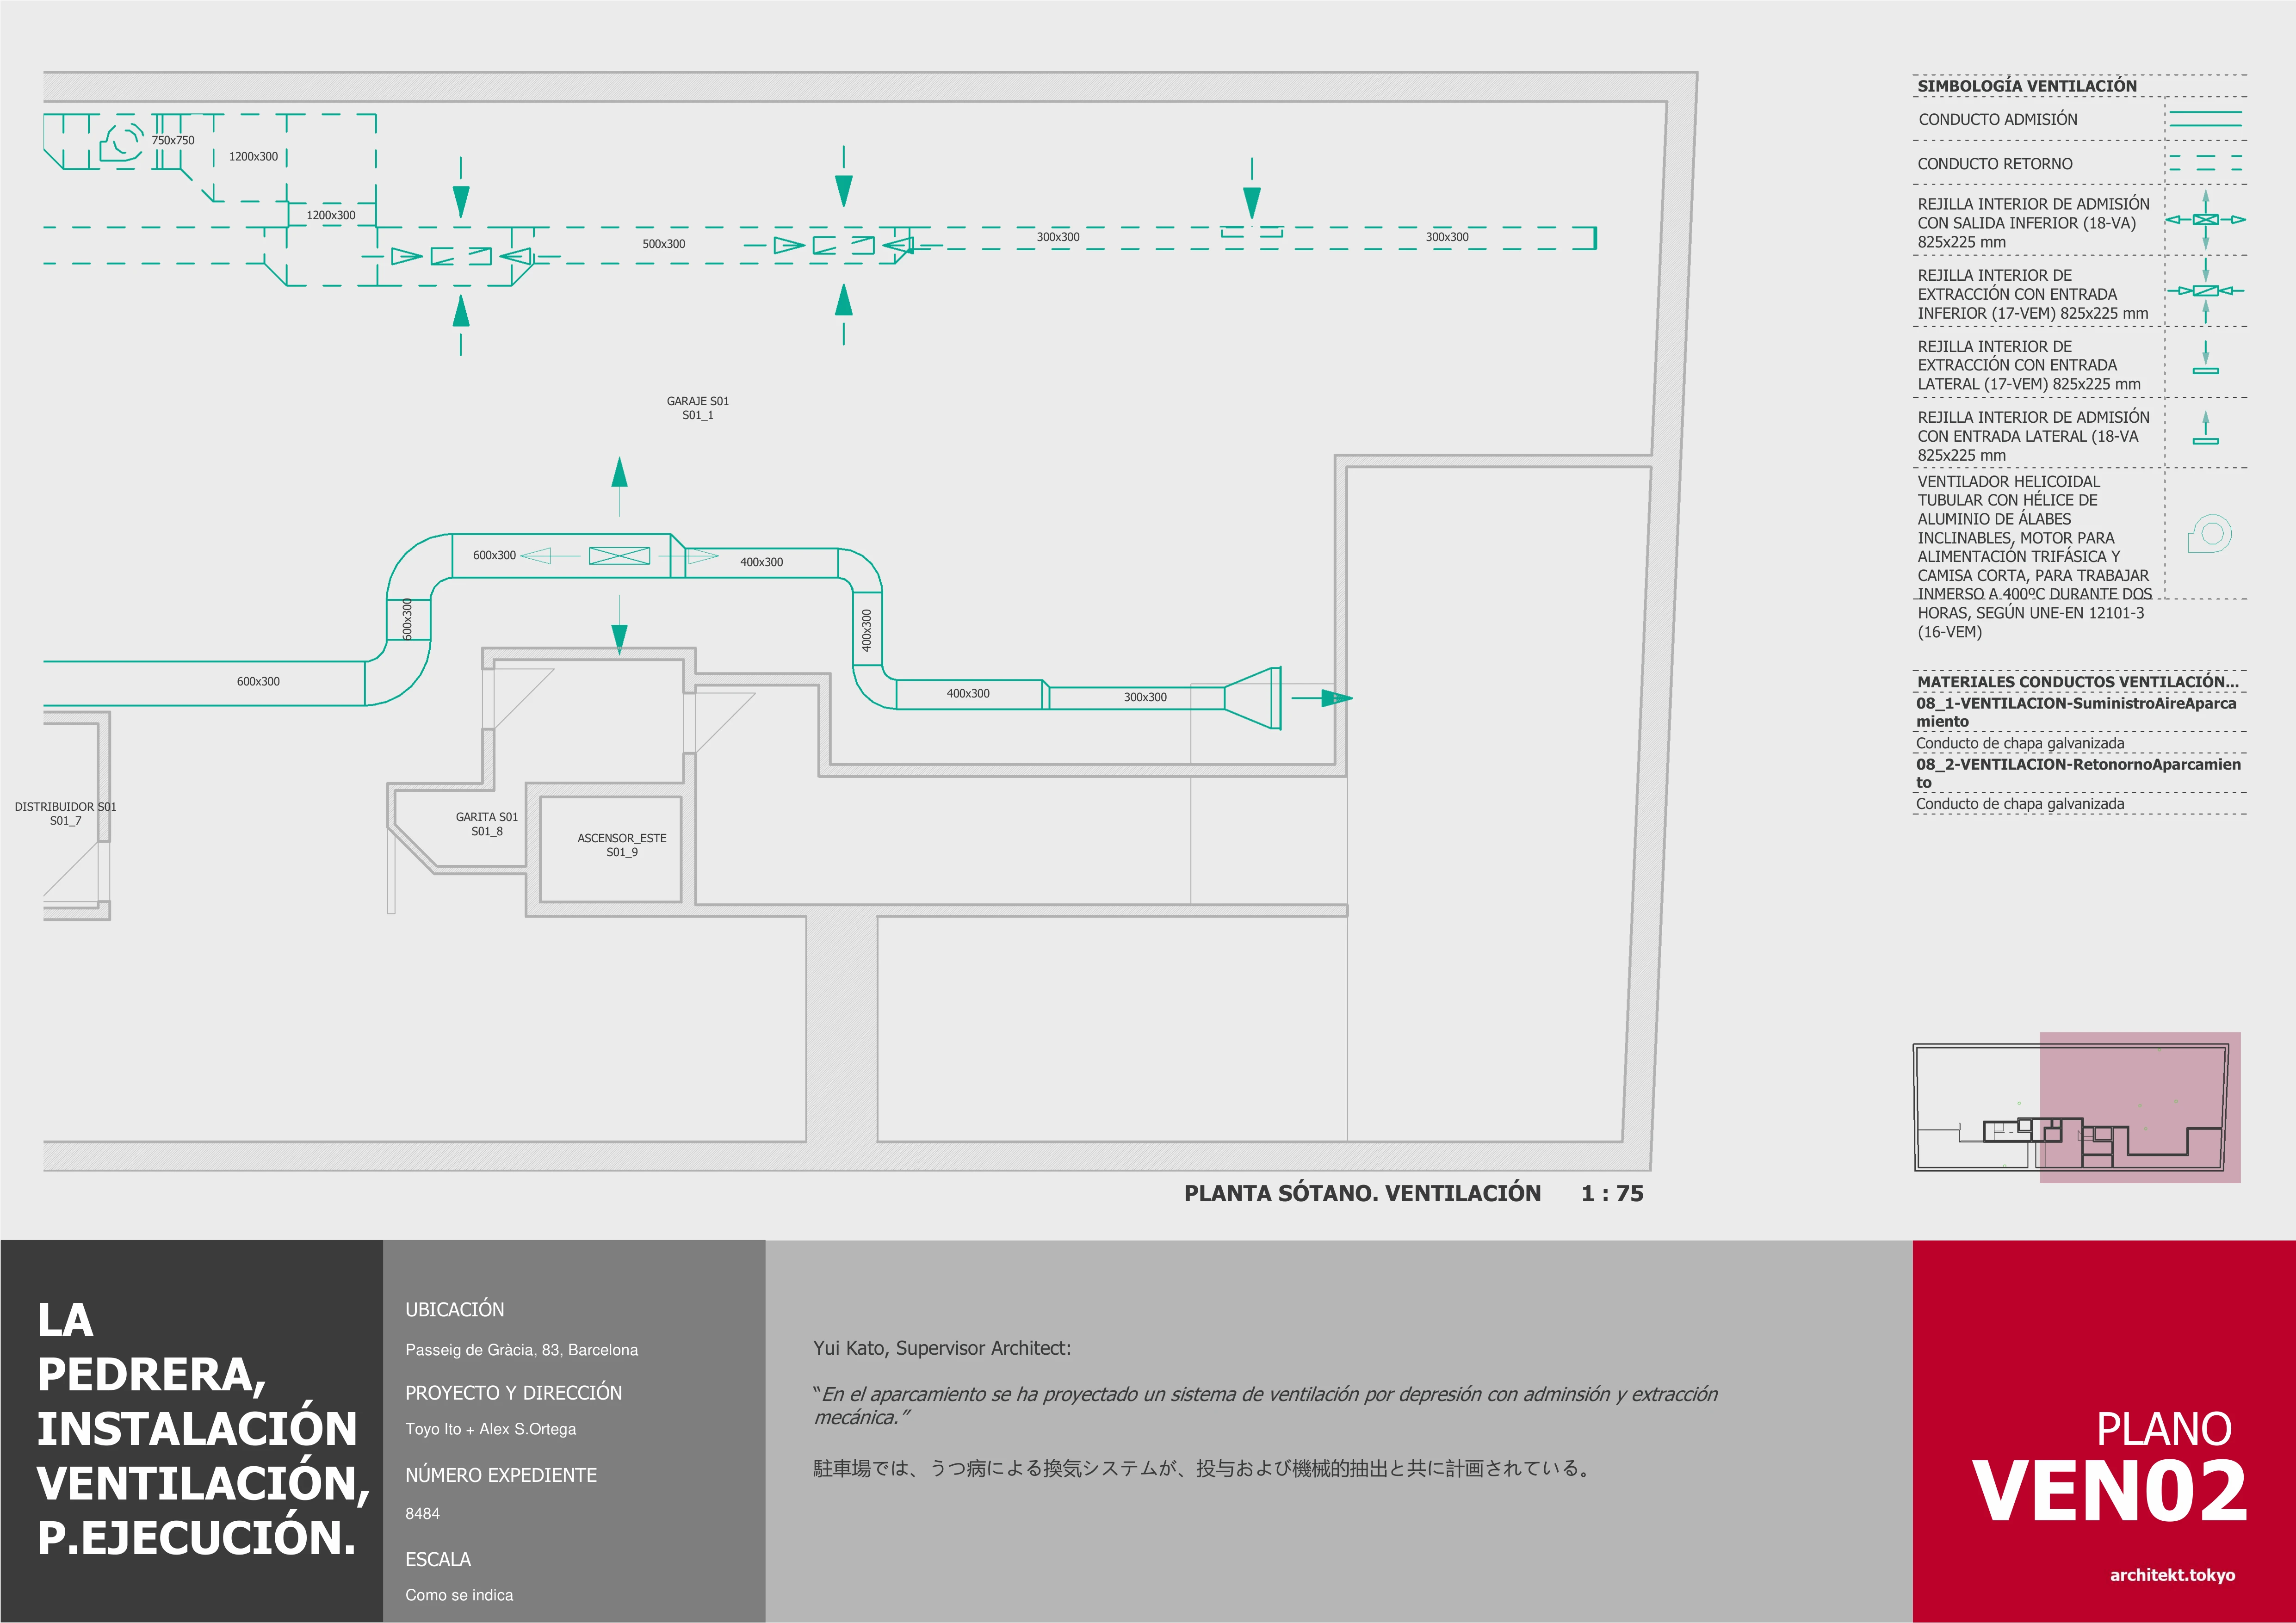Select the dashed Conducto Retorno legend symbol
The image size is (2296, 1623).
click(2205, 163)
